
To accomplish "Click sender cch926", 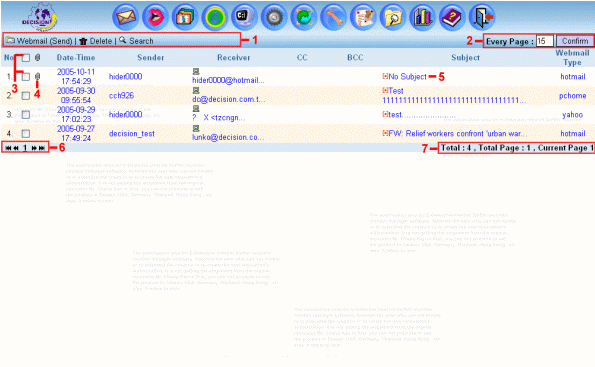I will pyautogui.click(x=121, y=96).
